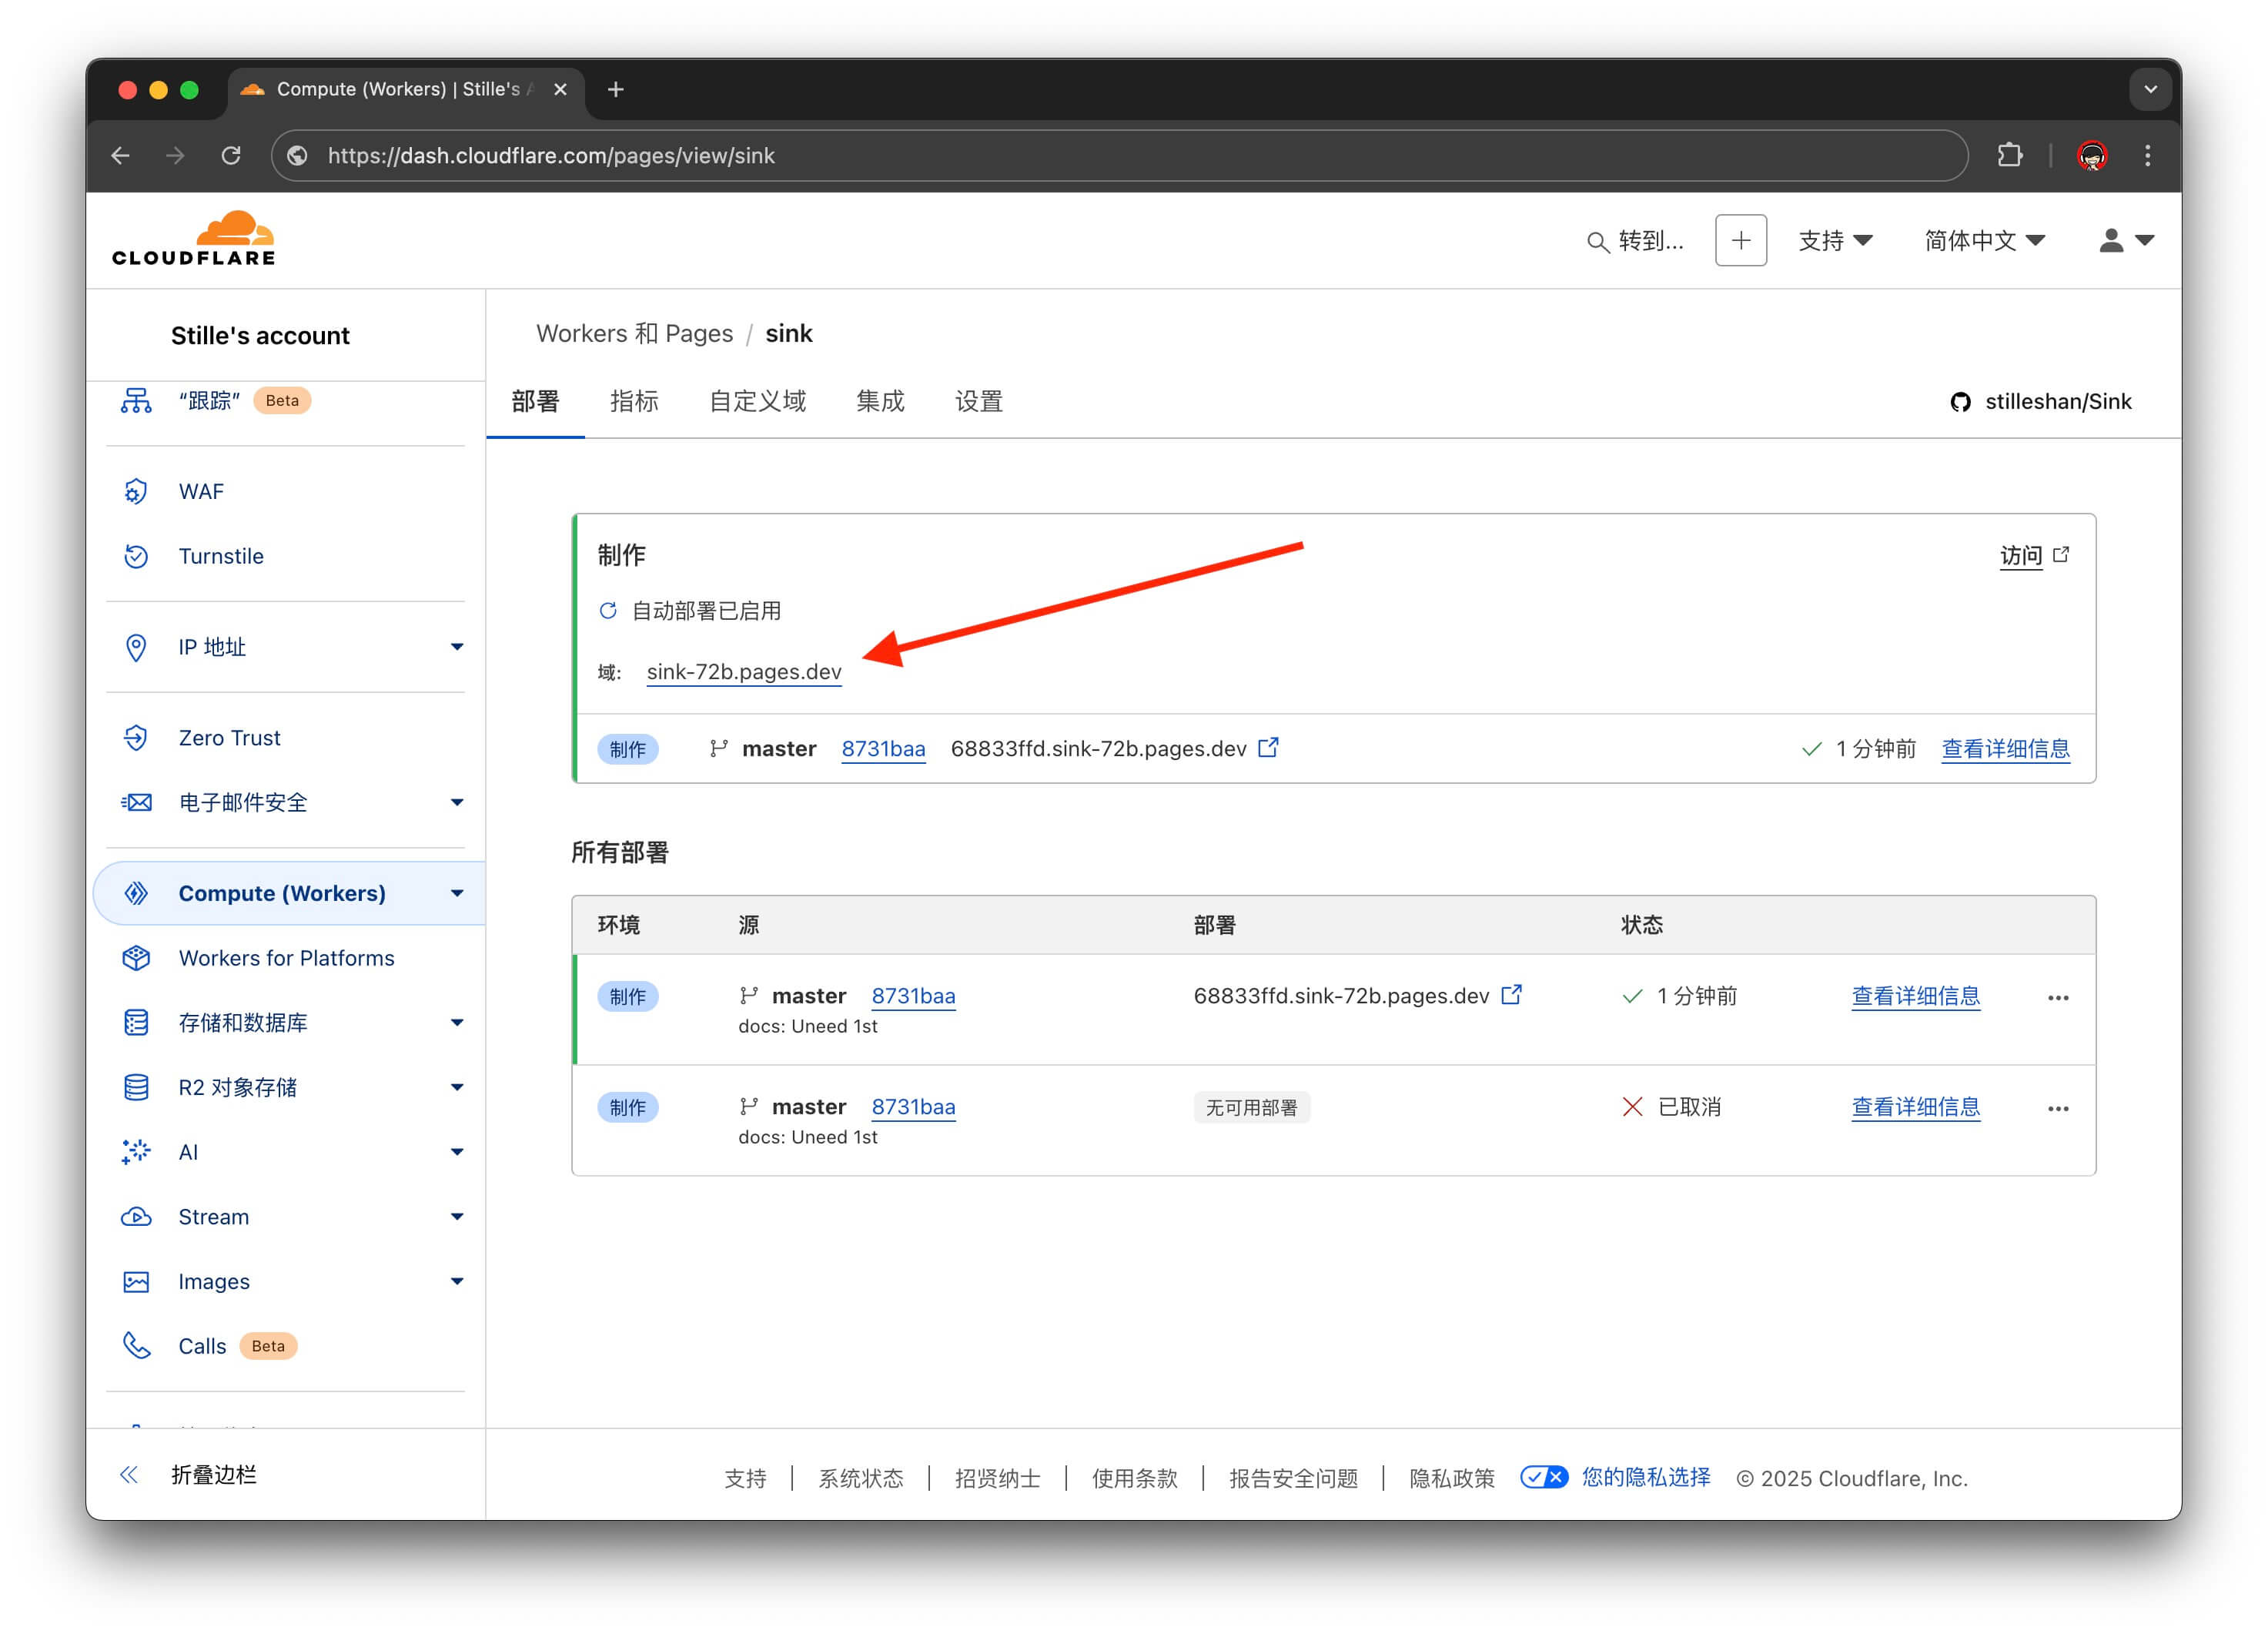Screen dimensions: 2268x1634
Task: Open the stilleshan/Sink repository link
Action: tap(2058, 402)
